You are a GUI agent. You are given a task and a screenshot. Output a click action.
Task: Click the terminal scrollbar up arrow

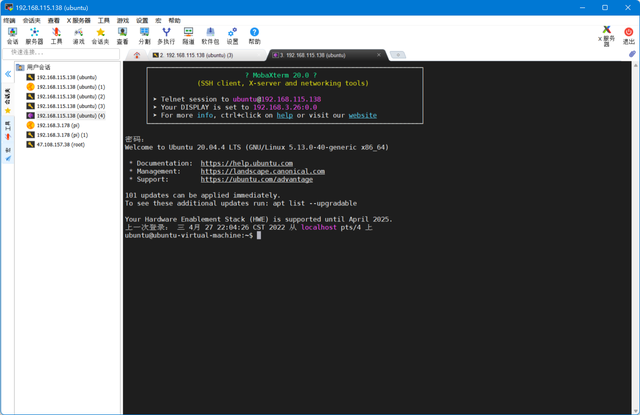coord(636,65)
